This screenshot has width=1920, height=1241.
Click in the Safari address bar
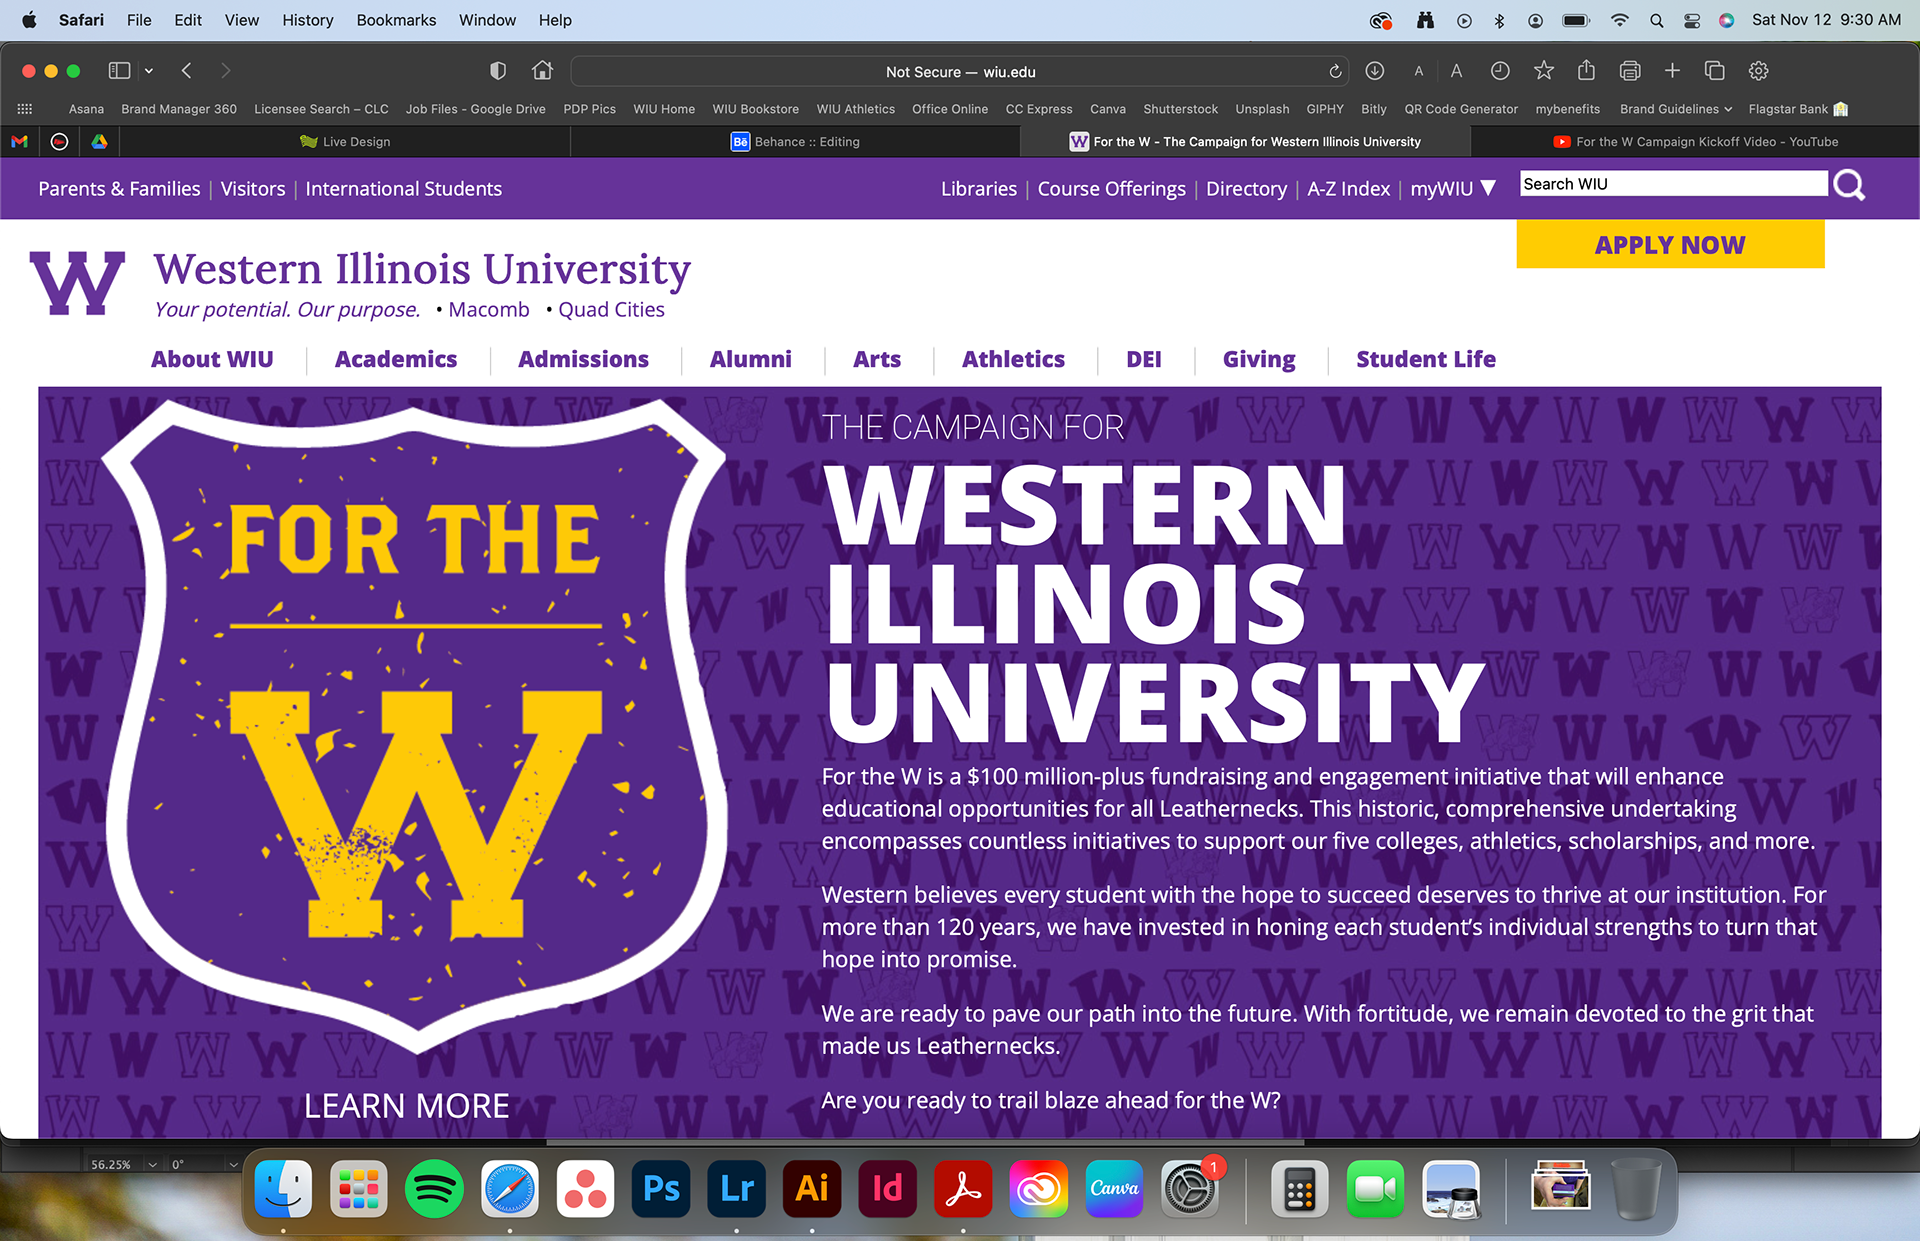pyautogui.click(x=960, y=72)
